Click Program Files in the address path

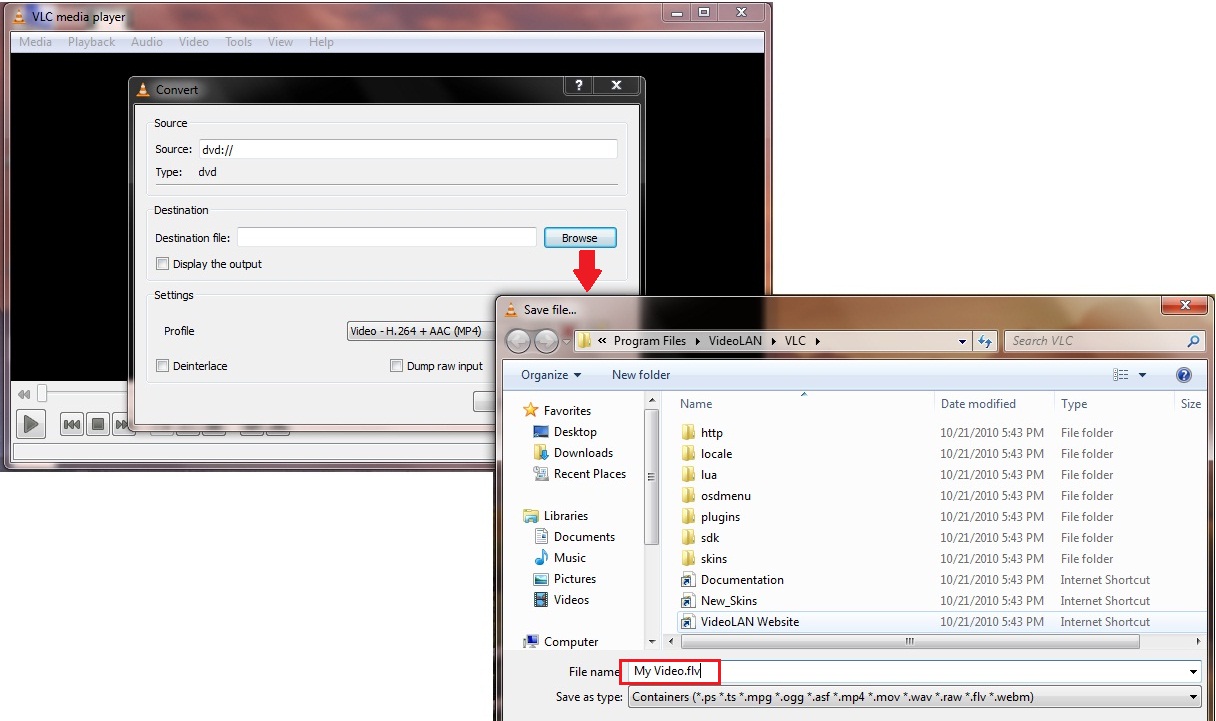pyautogui.click(x=650, y=341)
